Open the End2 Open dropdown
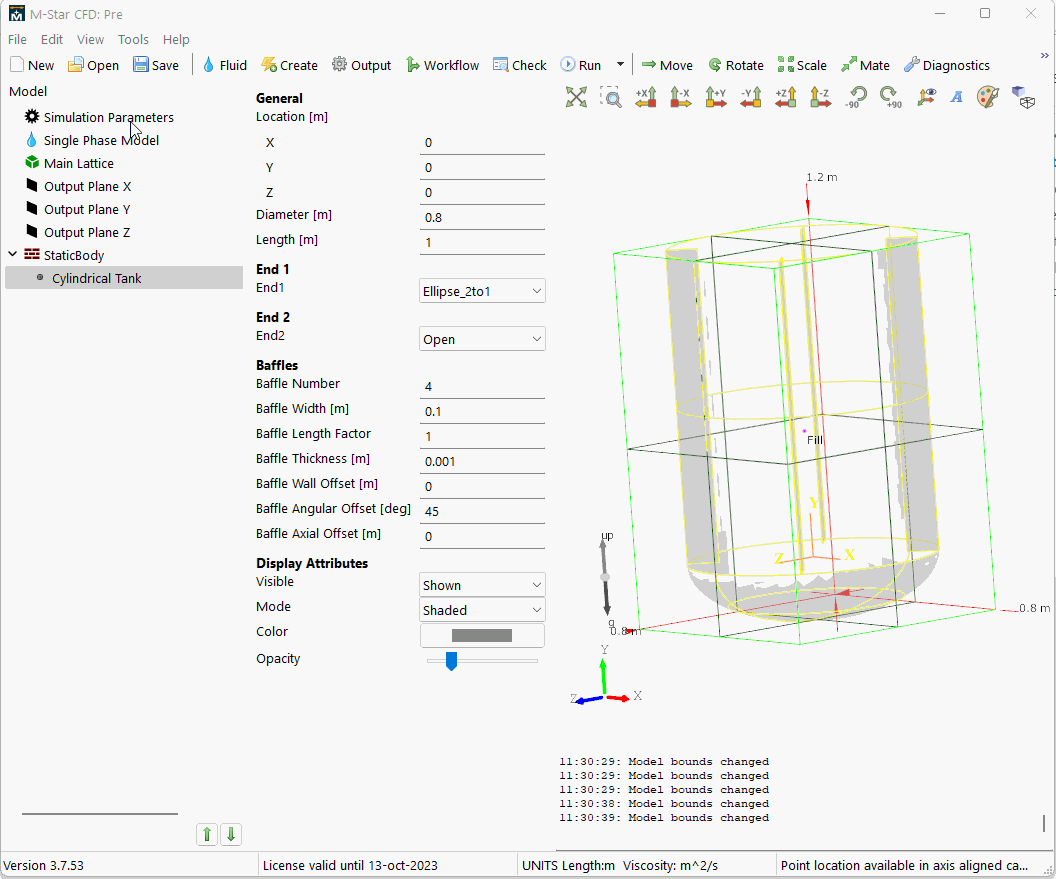The height and width of the screenshot is (879, 1056). (482, 339)
